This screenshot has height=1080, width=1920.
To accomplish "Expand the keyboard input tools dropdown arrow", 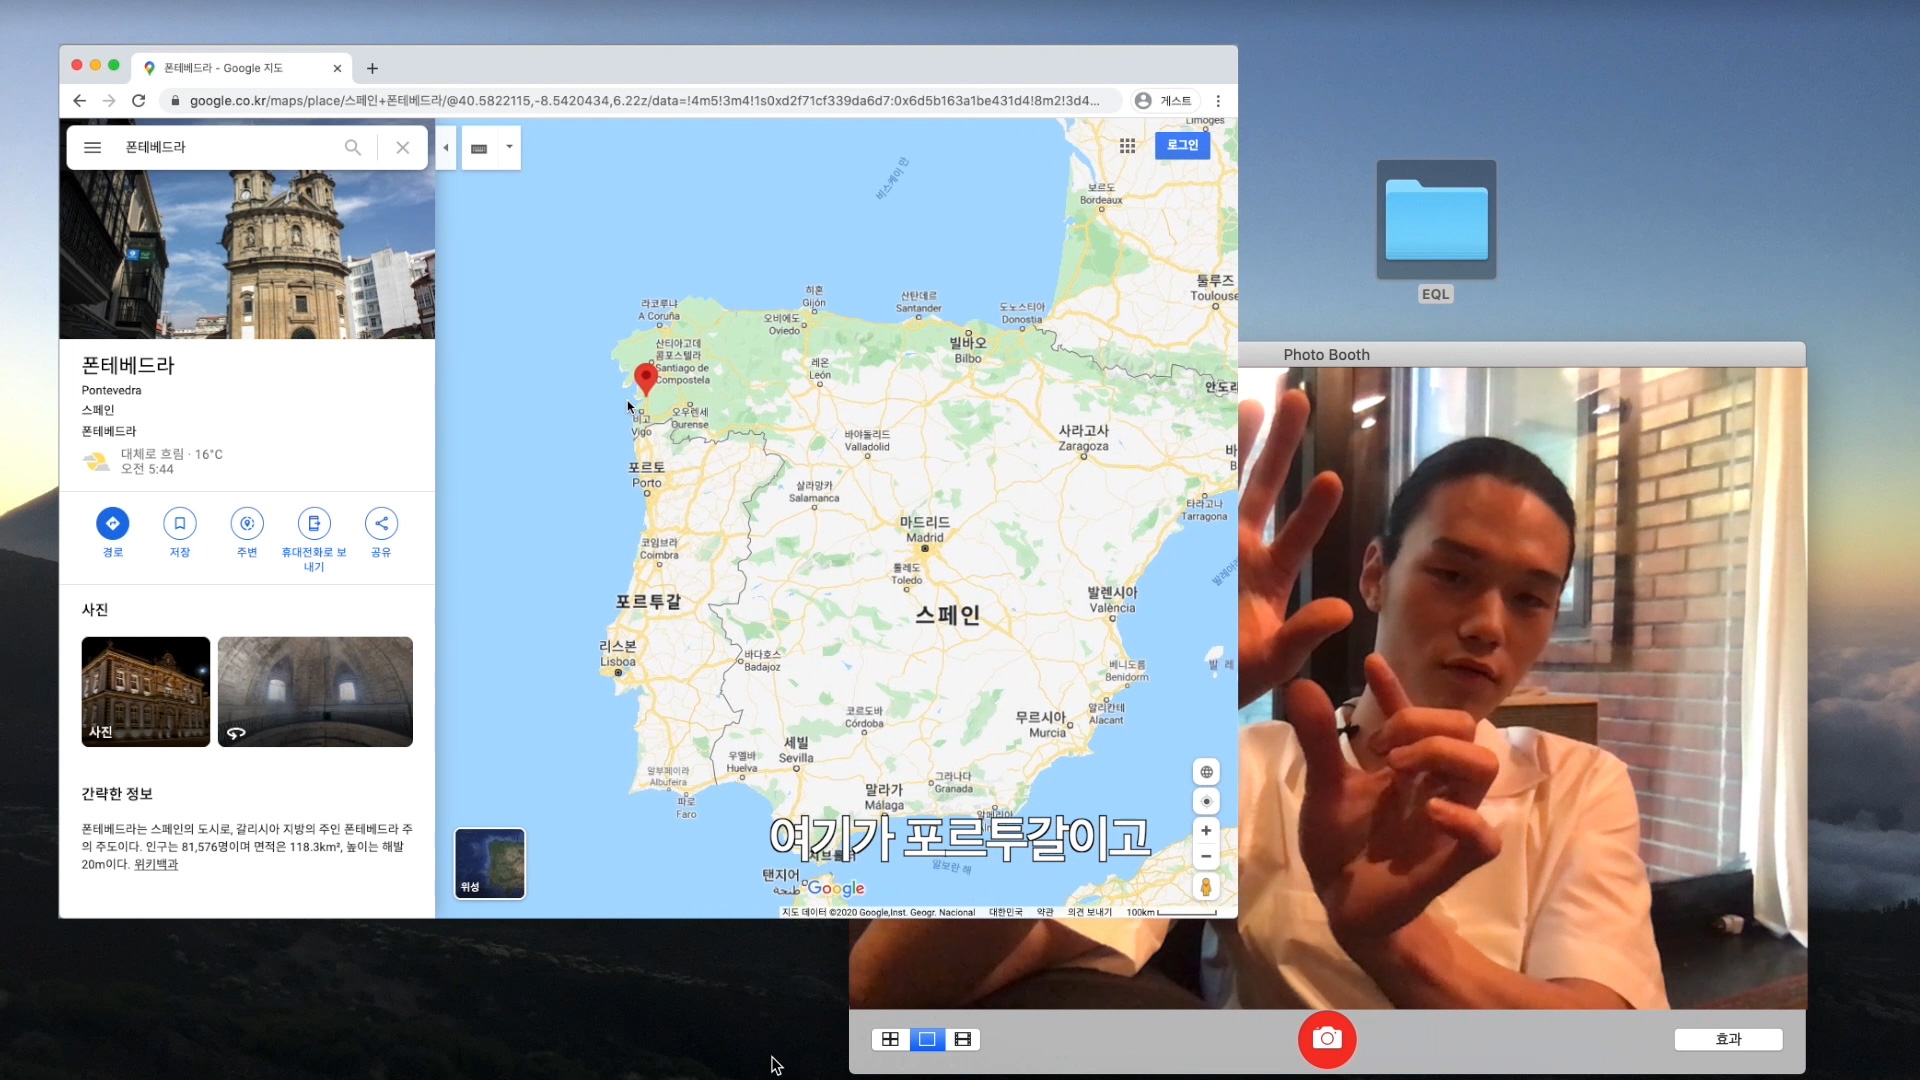I will [x=509, y=147].
